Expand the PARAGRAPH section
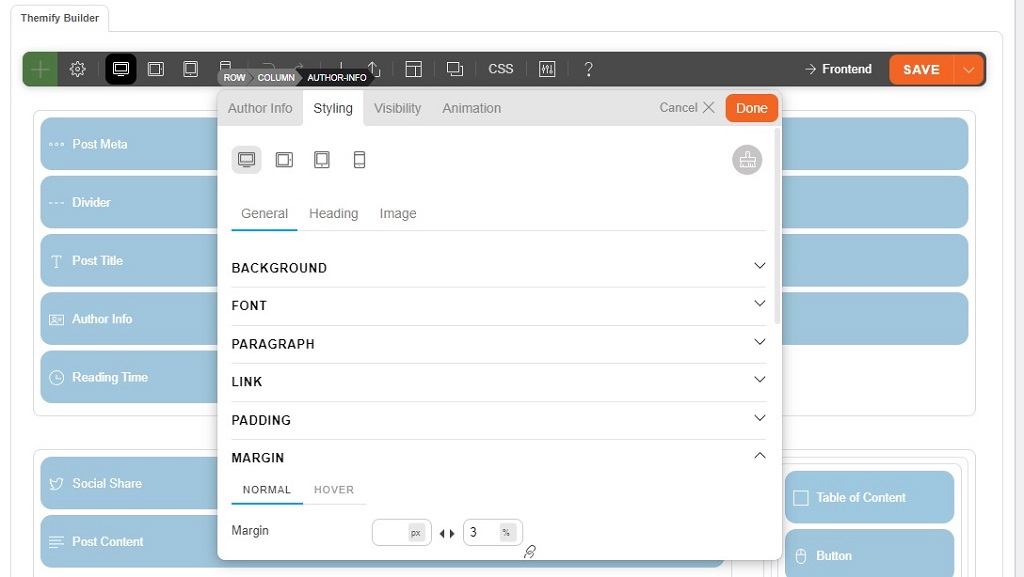 pyautogui.click(x=498, y=344)
